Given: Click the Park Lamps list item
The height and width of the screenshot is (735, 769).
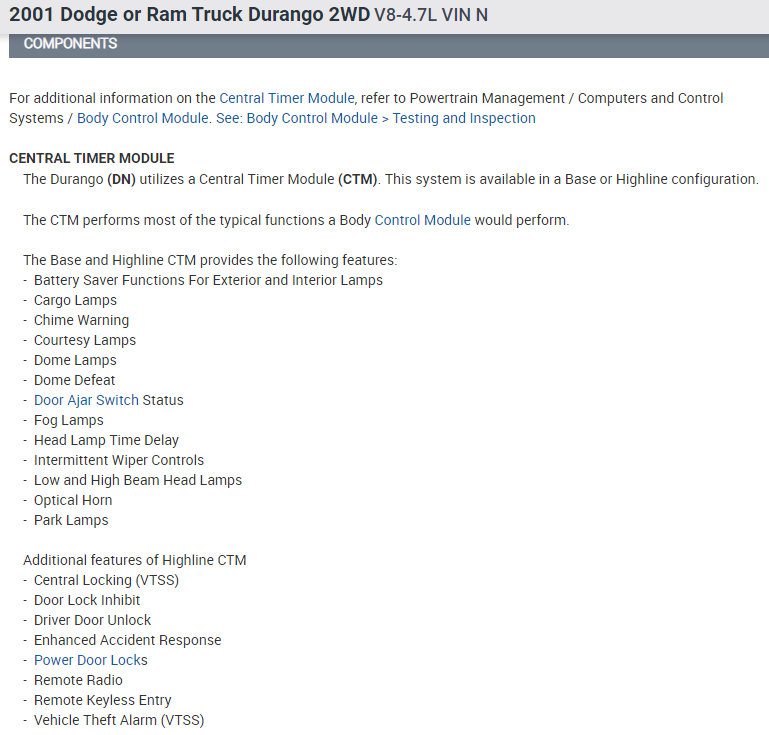Looking at the screenshot, I should [x=71, y=520].
